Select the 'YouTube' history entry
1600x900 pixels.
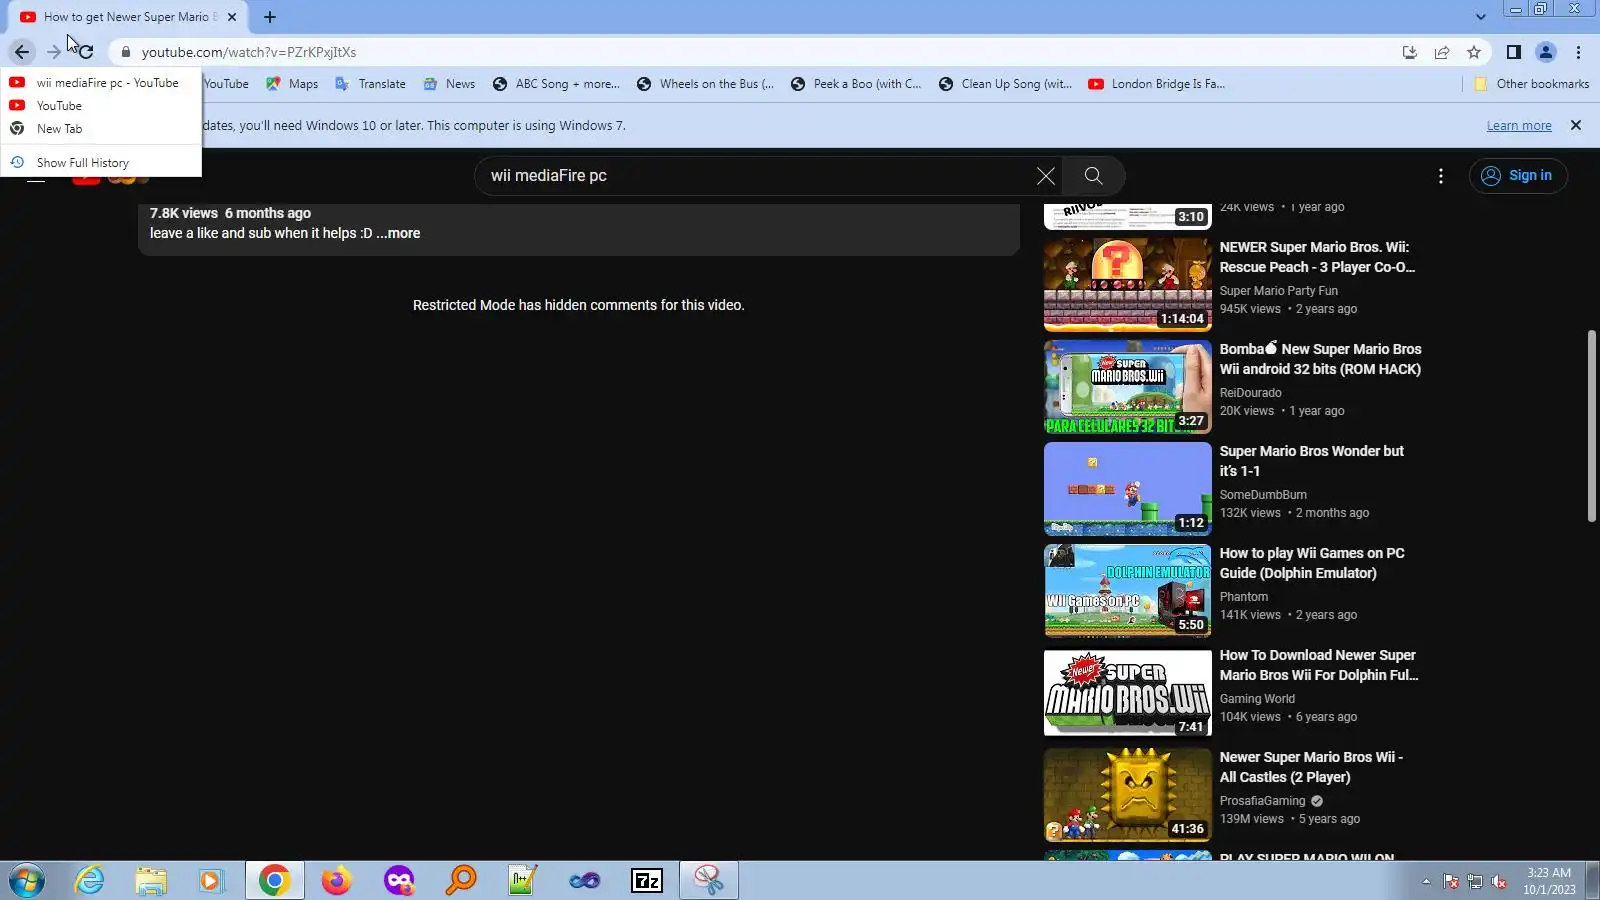pos(101,106)
